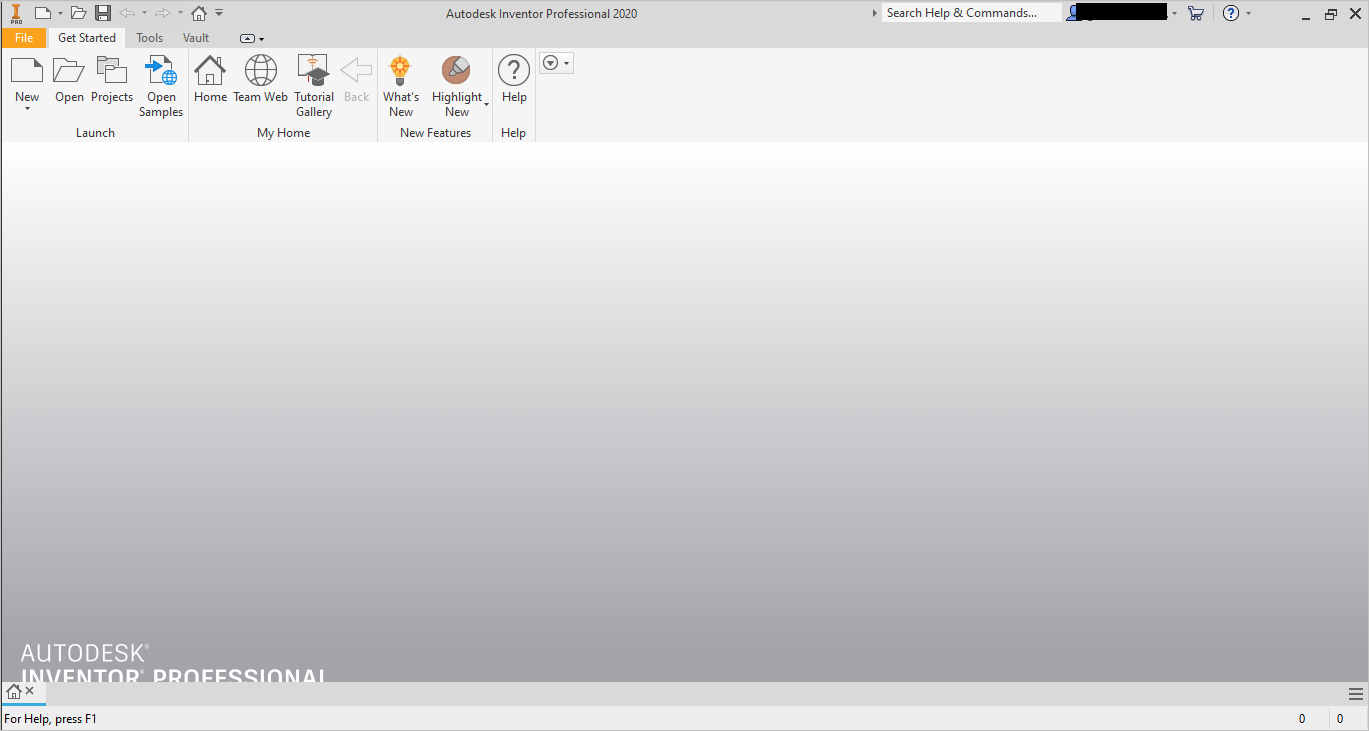Open the Autodesk App Store cart
This screenshot has width=1369, height=731.
1196,13
